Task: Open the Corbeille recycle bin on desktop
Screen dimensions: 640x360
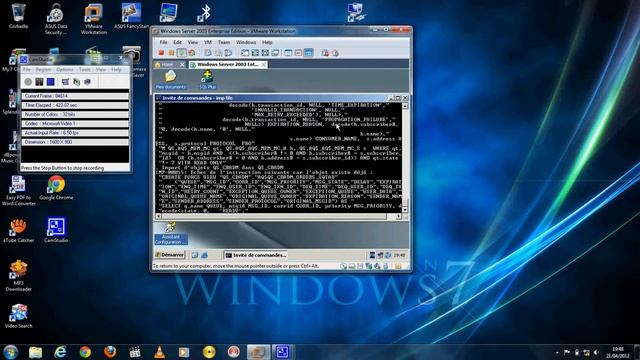Action: pos(18,16)
